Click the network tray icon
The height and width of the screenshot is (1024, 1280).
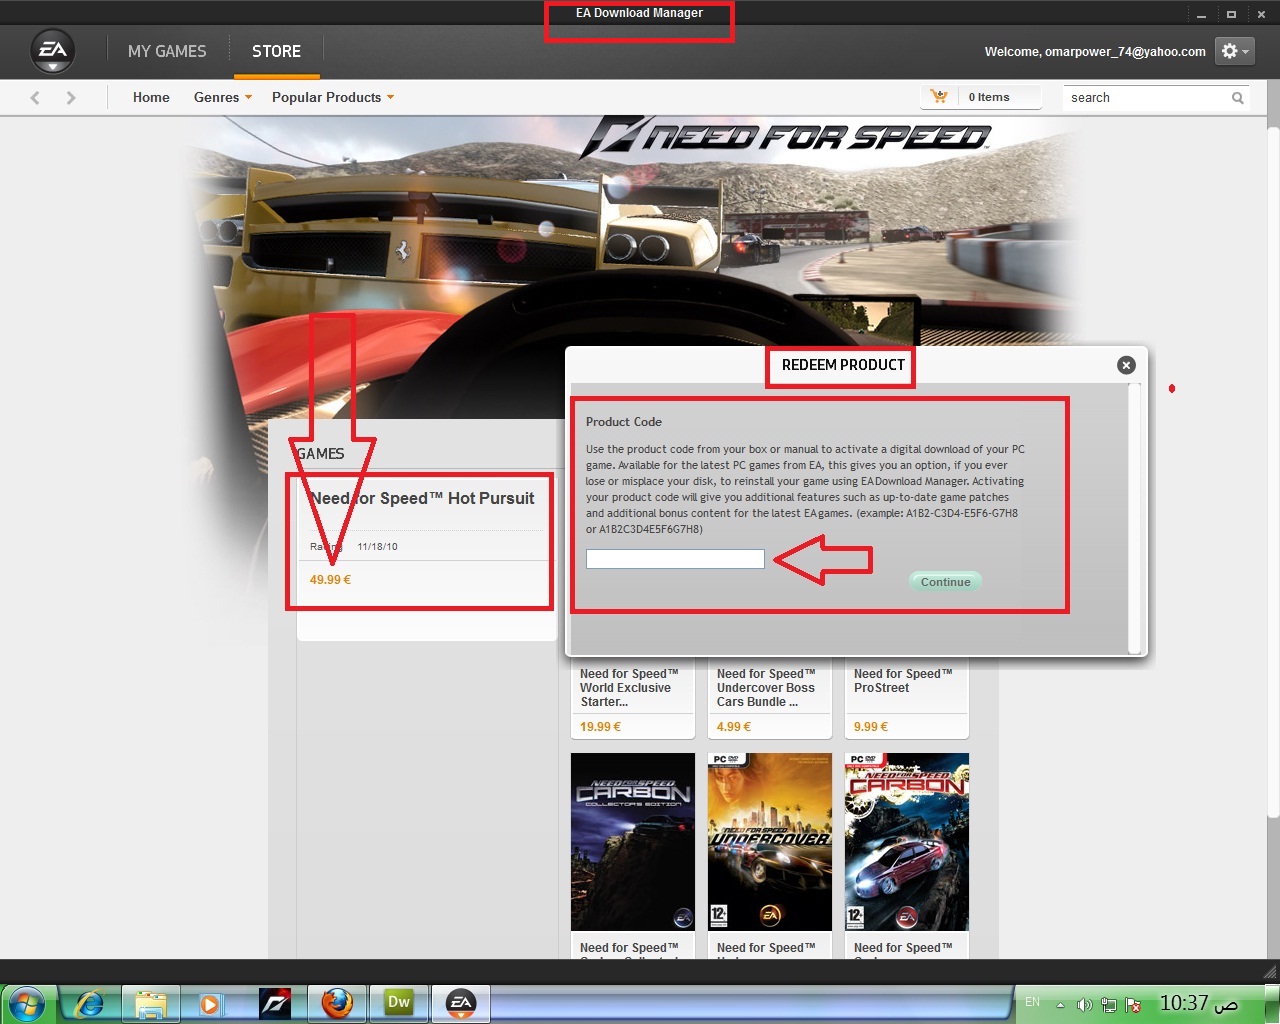pos(1109,1005)
